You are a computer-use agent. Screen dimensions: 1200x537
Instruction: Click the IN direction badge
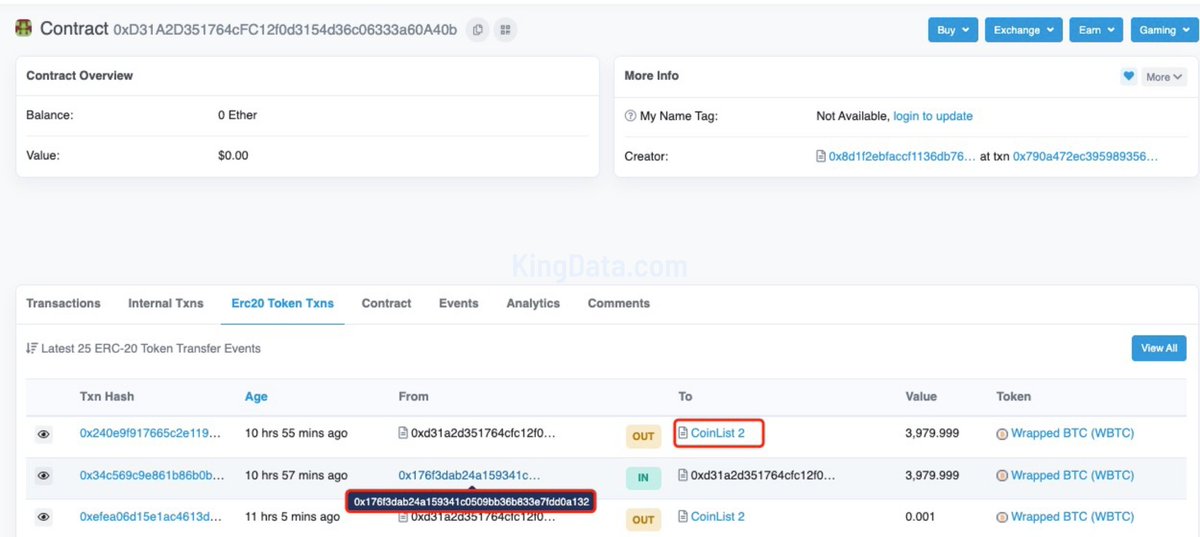(643, 478)
